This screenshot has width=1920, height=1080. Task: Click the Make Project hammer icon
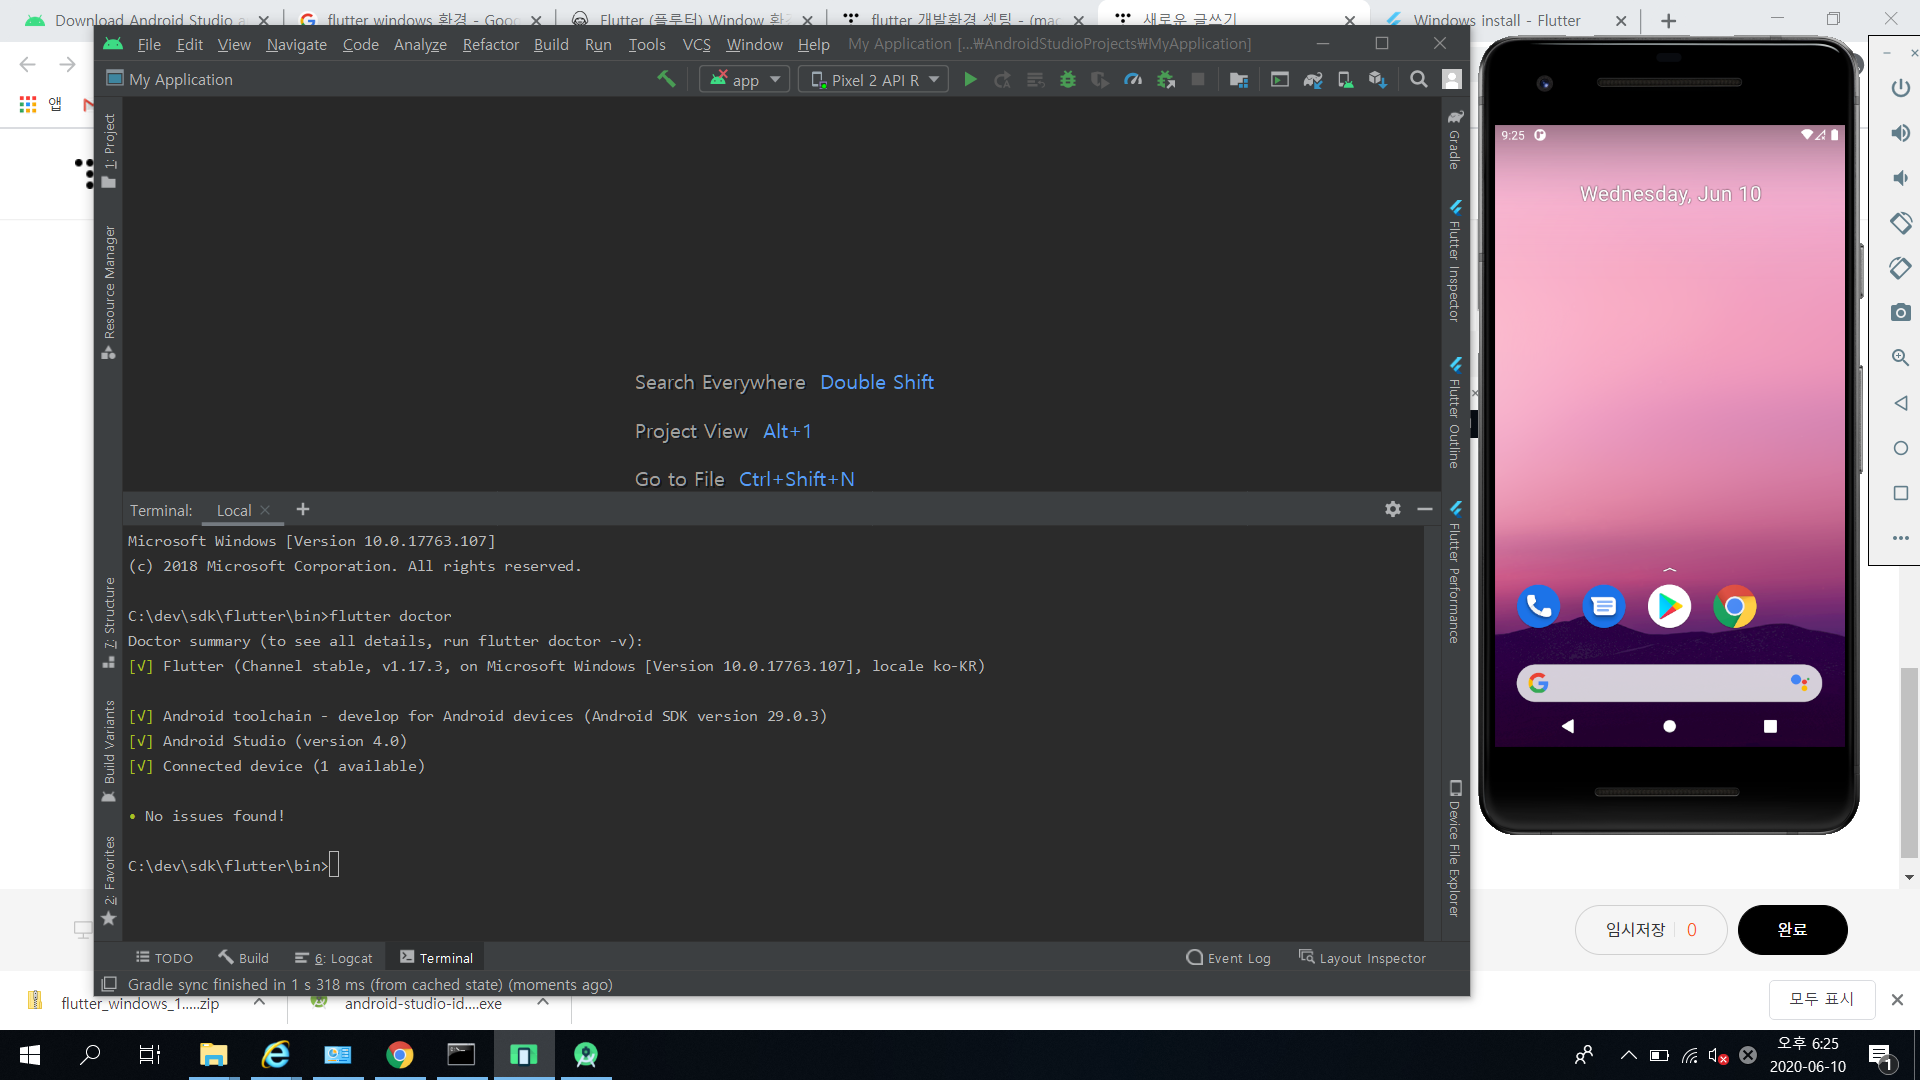(666, 79)
